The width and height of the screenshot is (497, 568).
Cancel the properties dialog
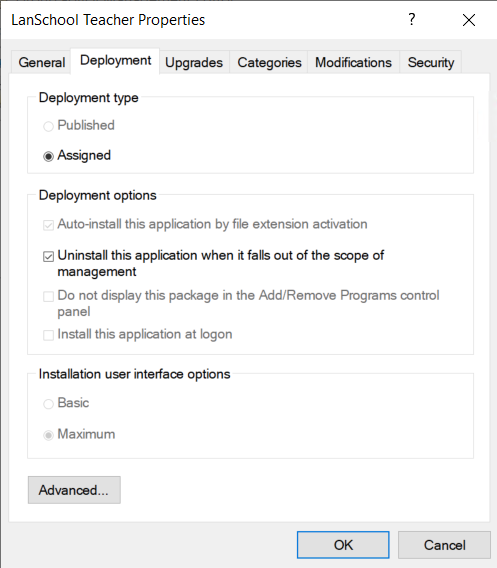pyautogui.click(x=444, y=545)
